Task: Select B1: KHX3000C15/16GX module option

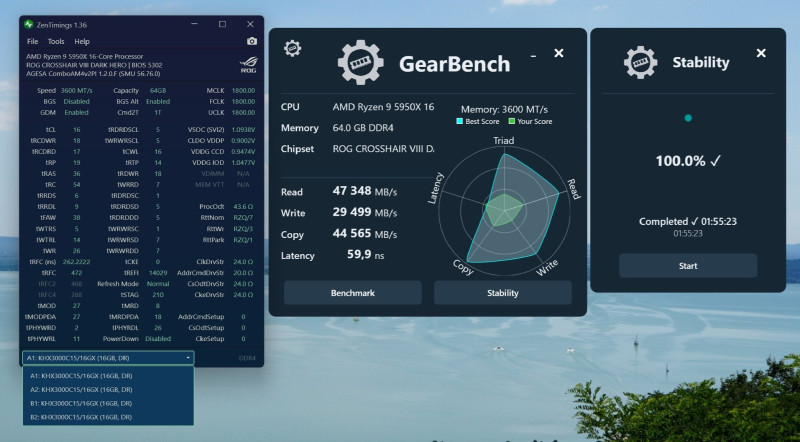Action: [x=108, y=403]
